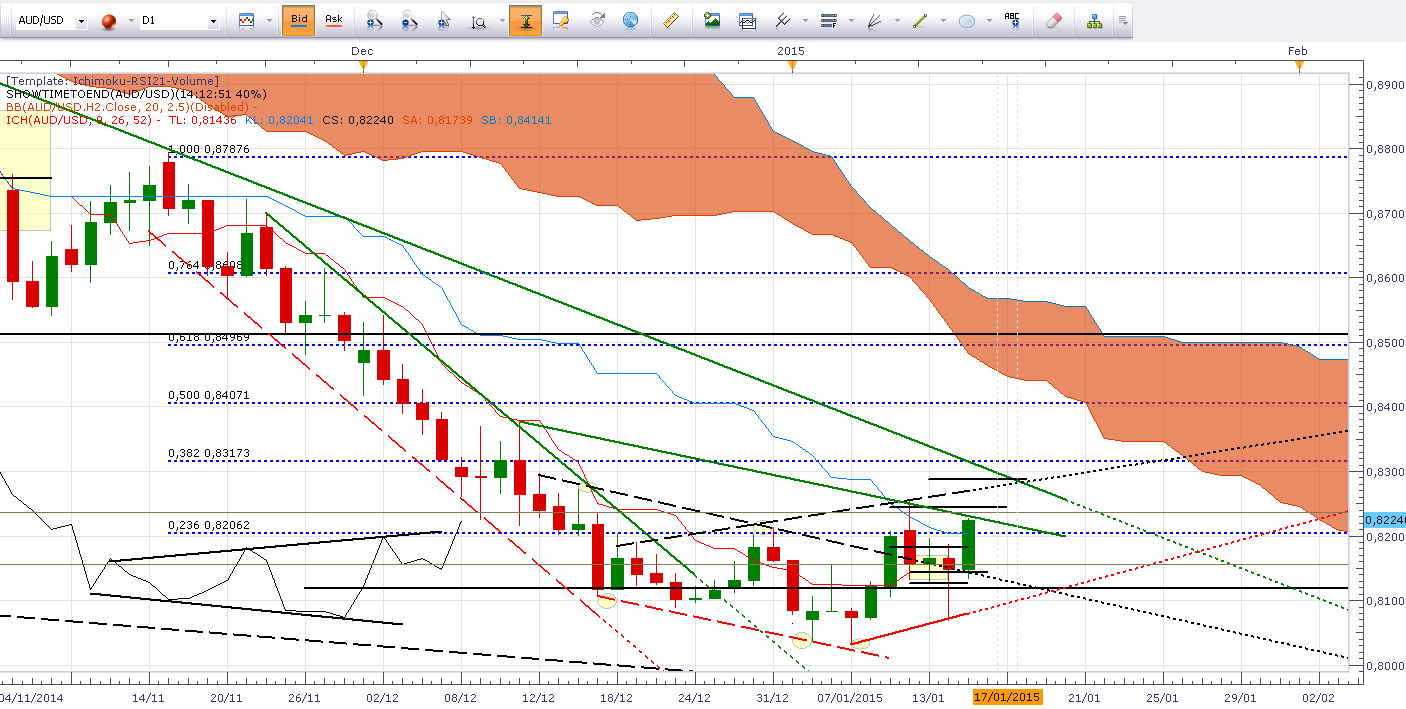Click the Template Ichimoku-RSI21-Volume label

(112, 80)
